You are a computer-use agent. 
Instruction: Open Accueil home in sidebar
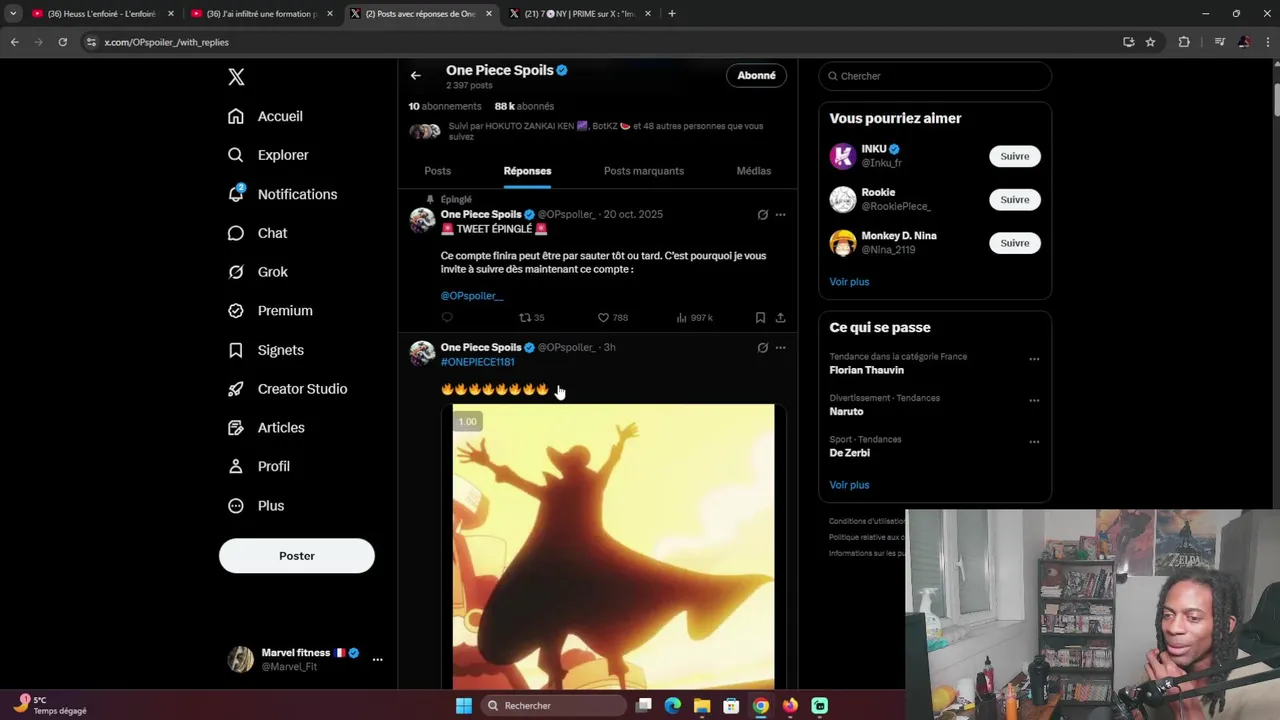pos(265,116)
